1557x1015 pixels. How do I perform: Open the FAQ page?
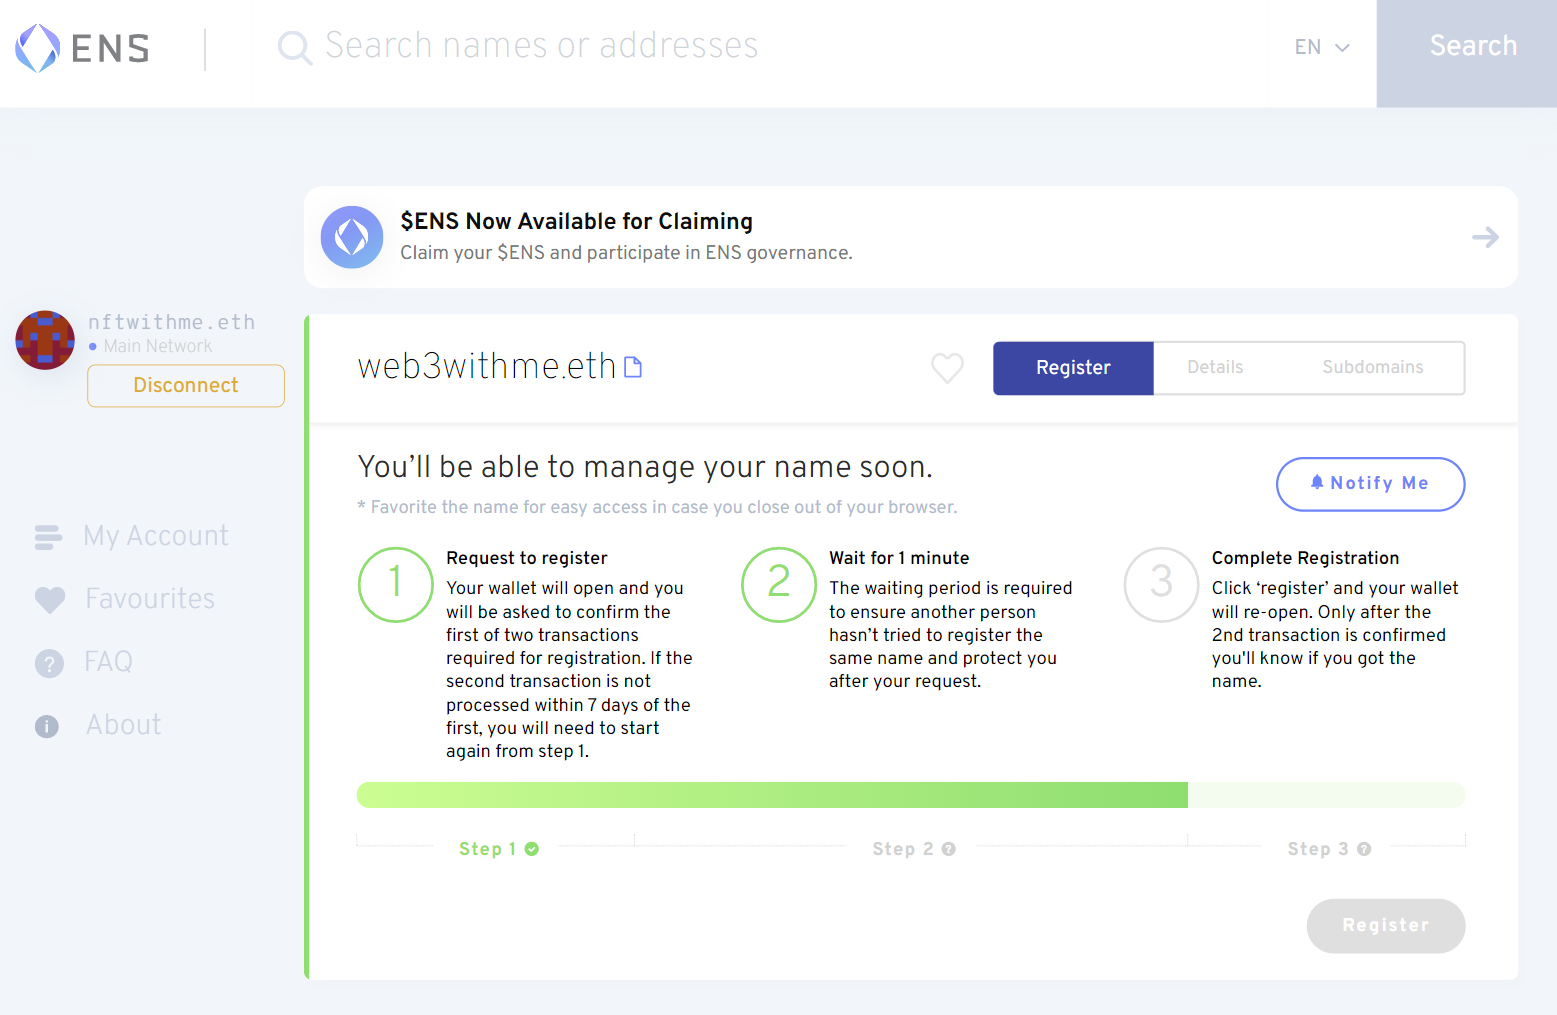108,662
